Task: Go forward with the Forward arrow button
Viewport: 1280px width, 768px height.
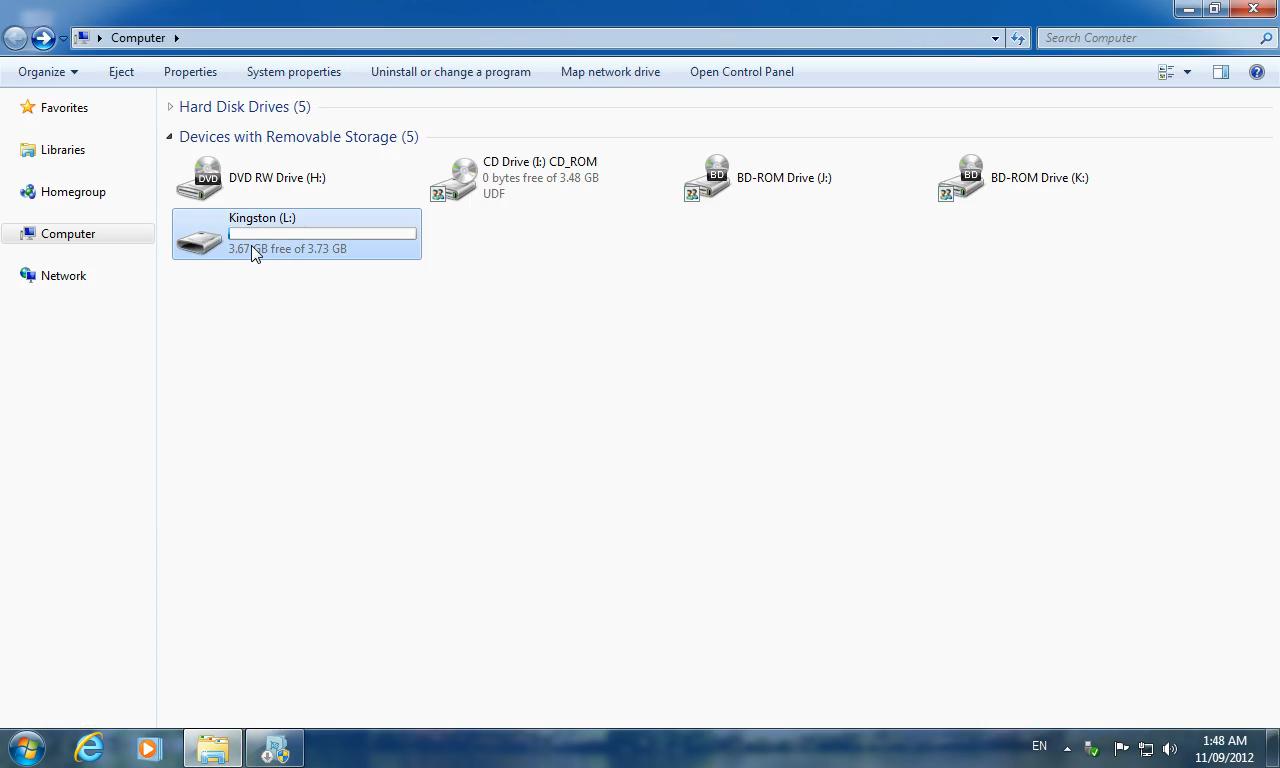Action: [x=43, y=38]
